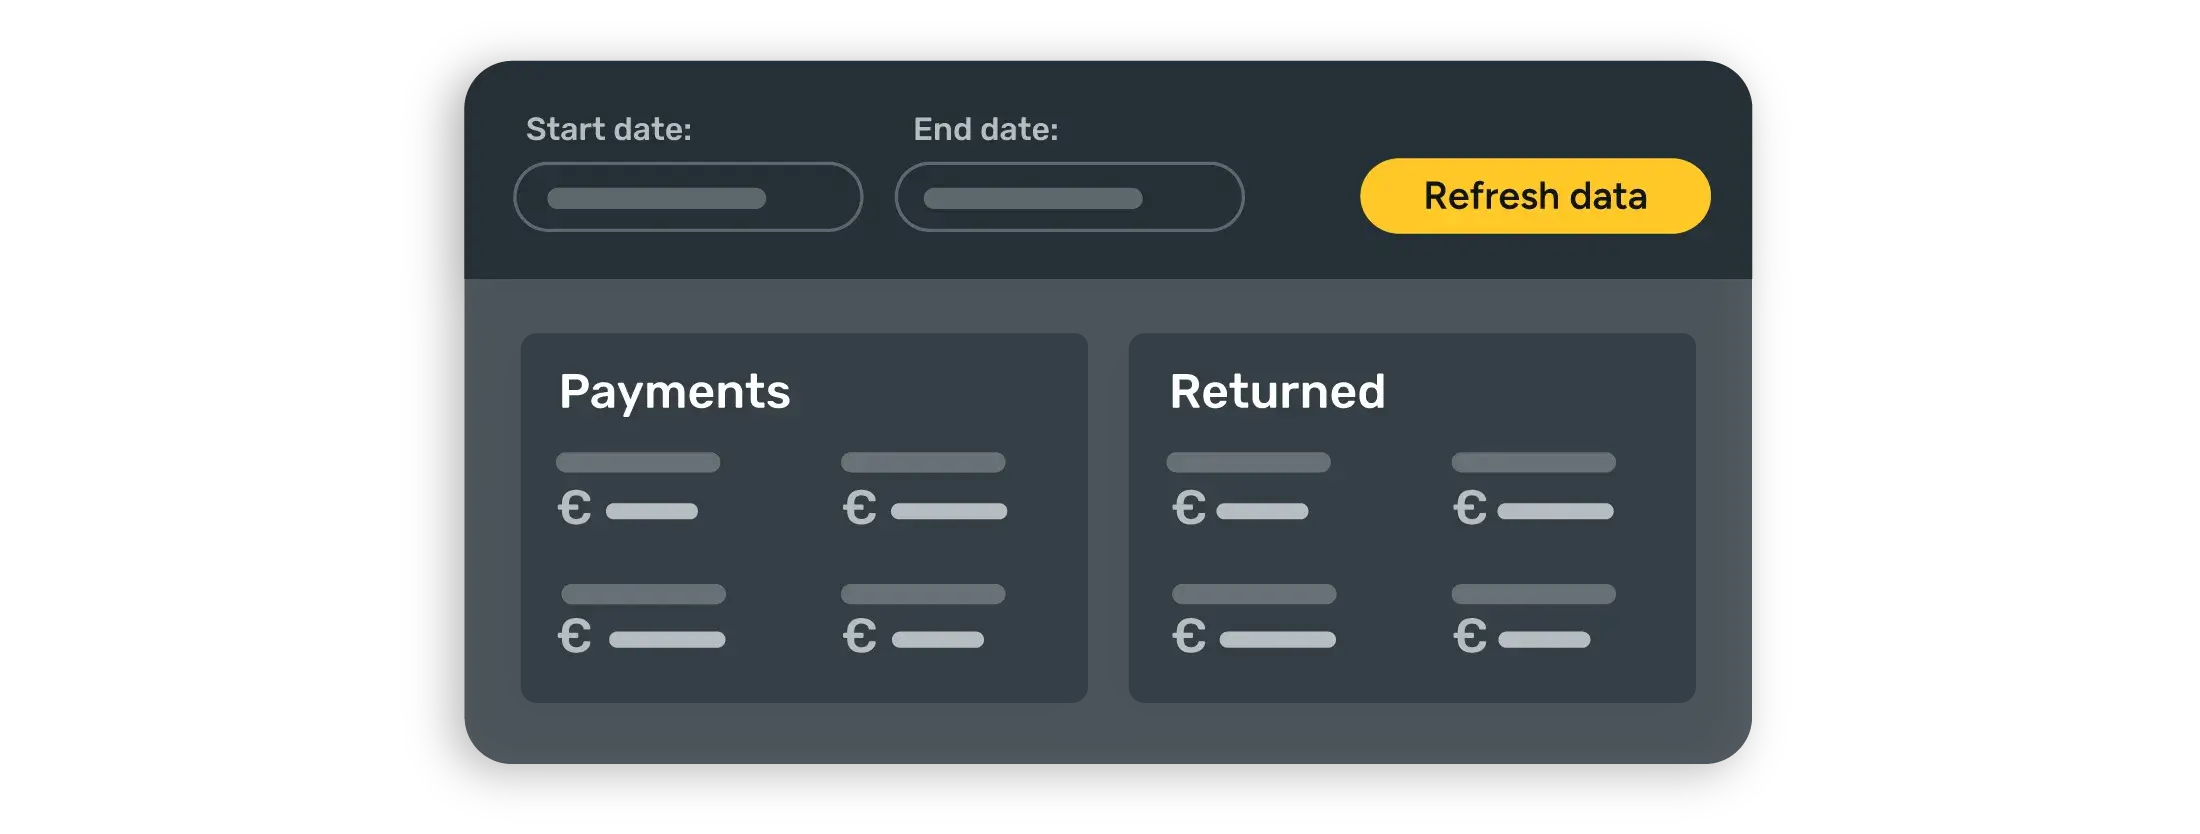
Task: Click the first euro icon under Returned
Action: (1188, 508)
